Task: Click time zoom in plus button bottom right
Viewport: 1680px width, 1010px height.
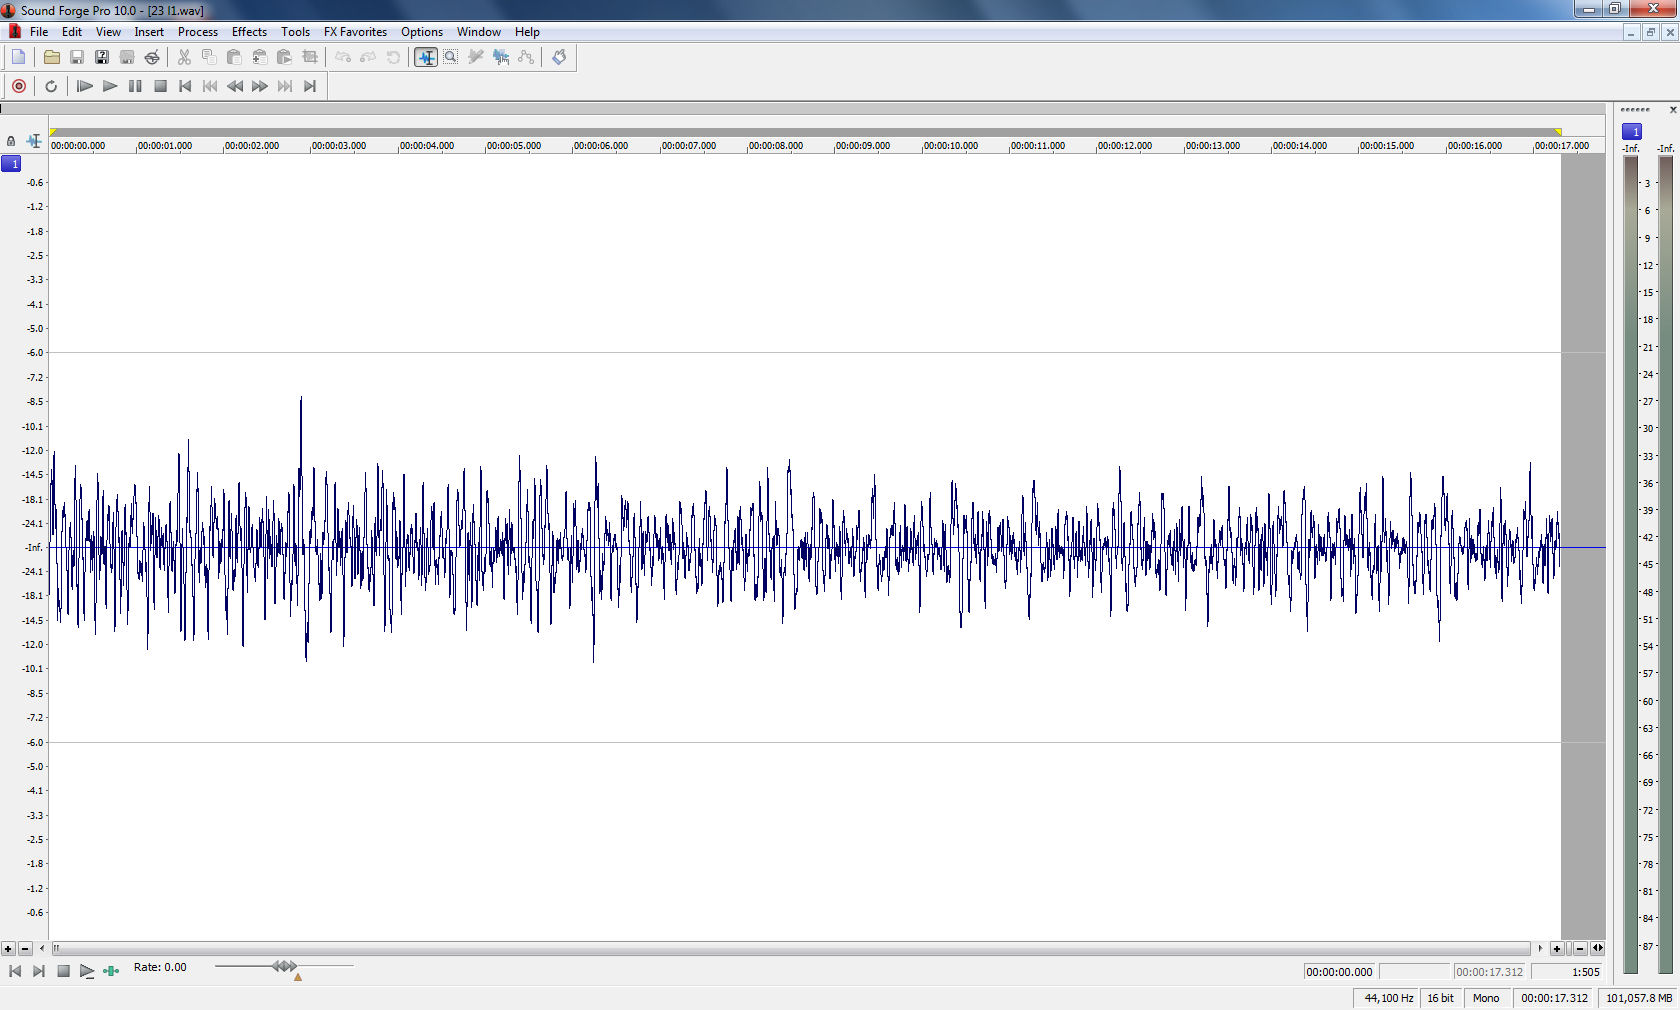Action: point(1557,948)
